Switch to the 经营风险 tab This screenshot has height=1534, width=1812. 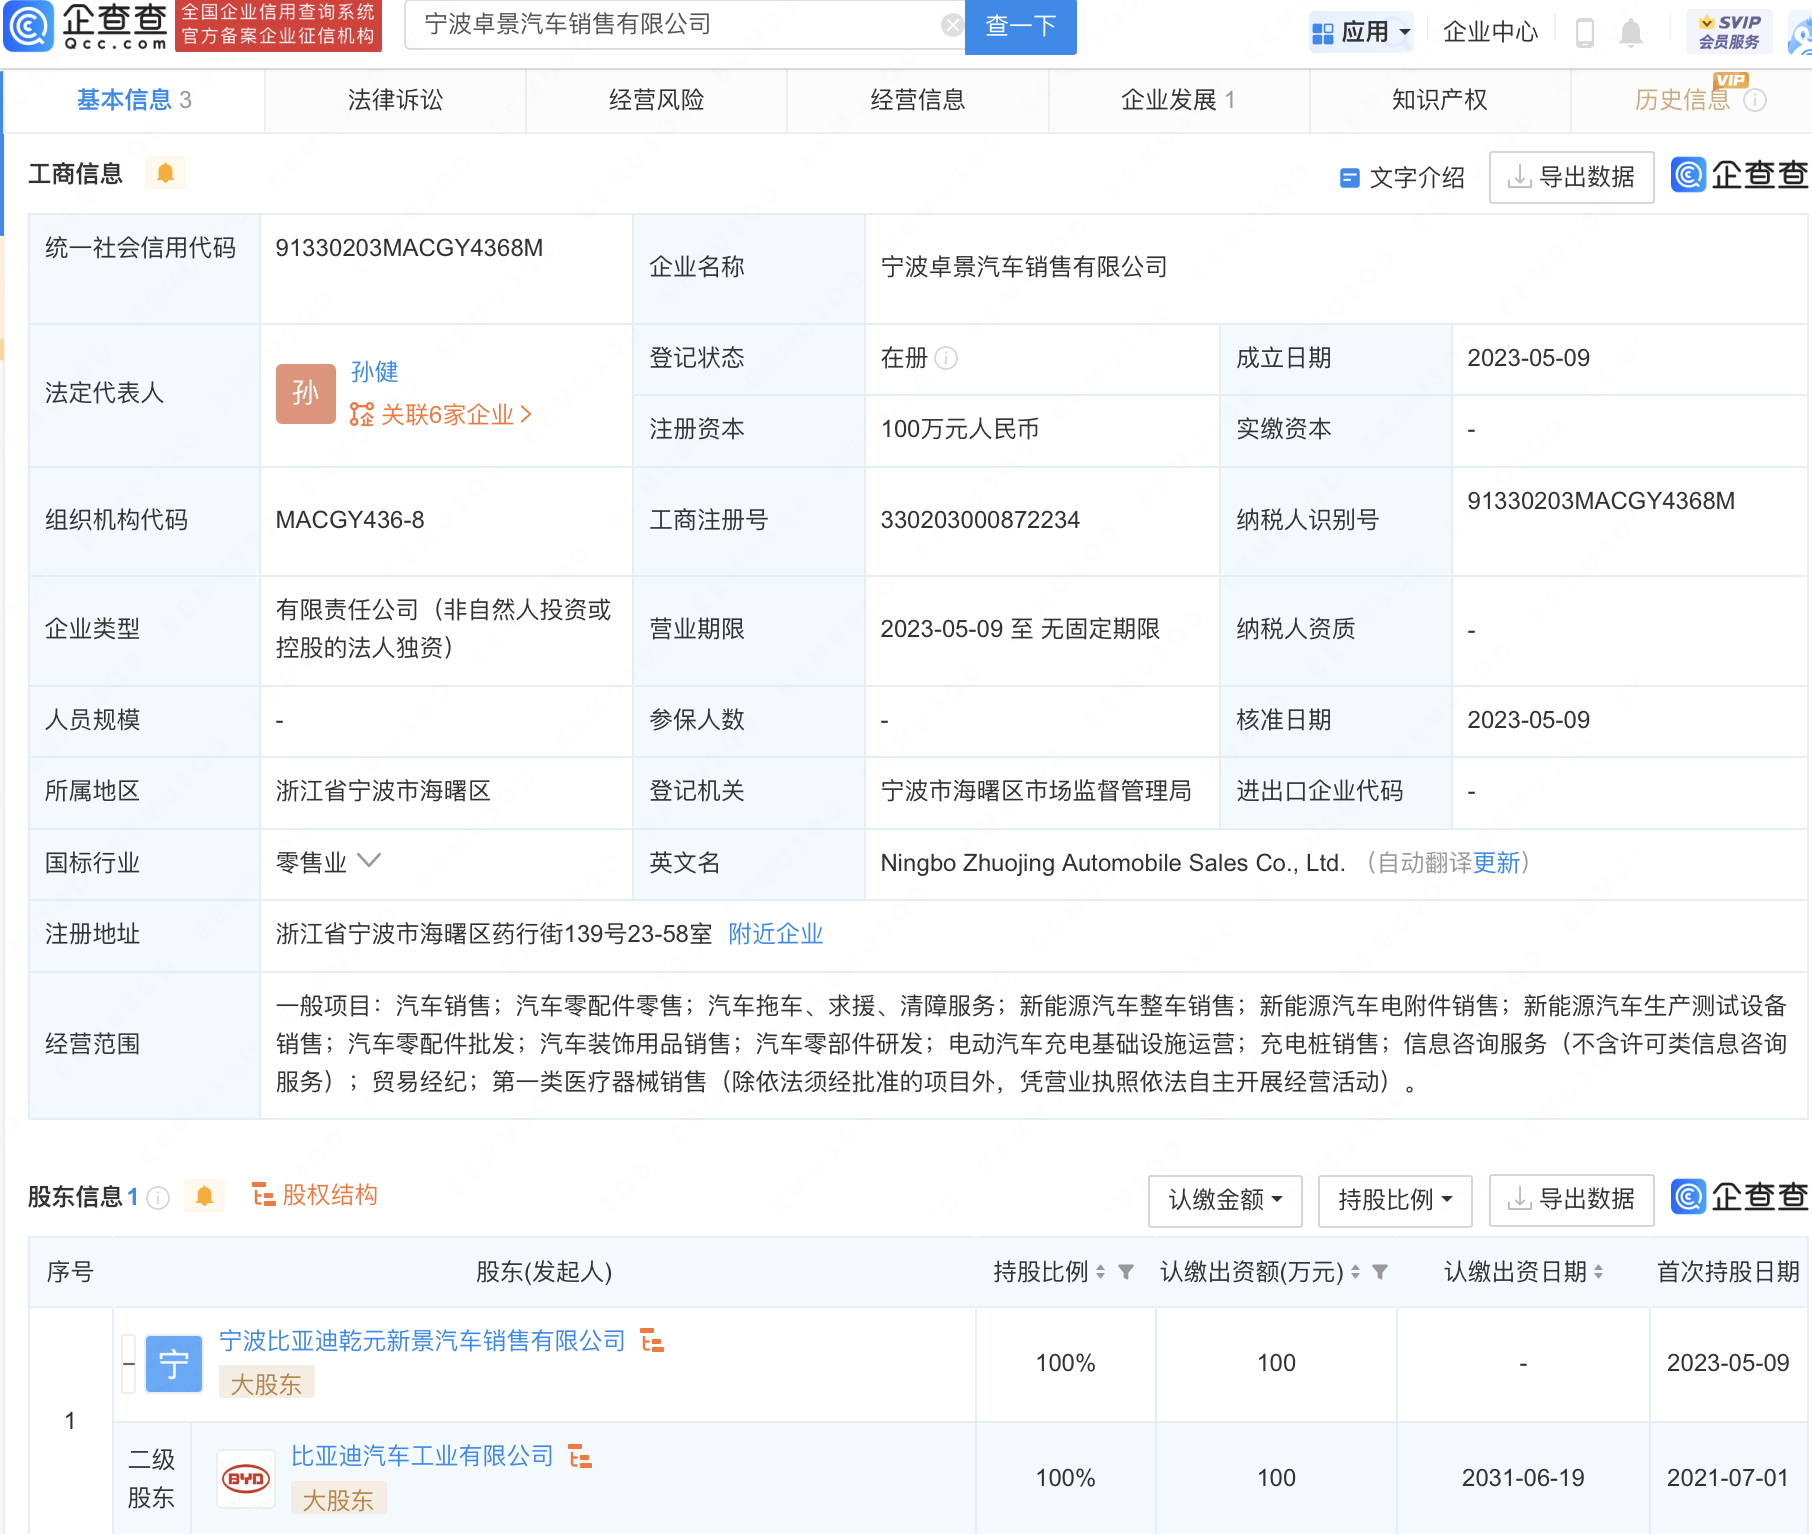[x=656, y=100]
